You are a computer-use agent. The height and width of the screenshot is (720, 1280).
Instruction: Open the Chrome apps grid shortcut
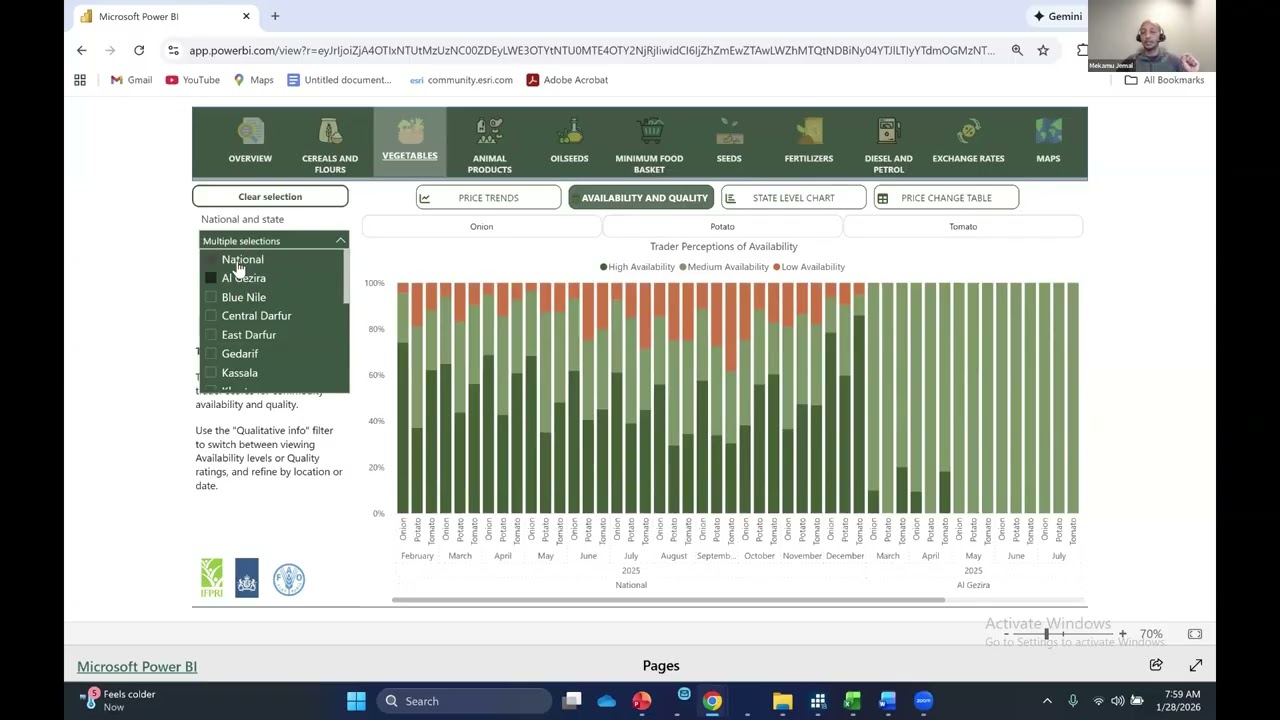[x=80, y=80]
